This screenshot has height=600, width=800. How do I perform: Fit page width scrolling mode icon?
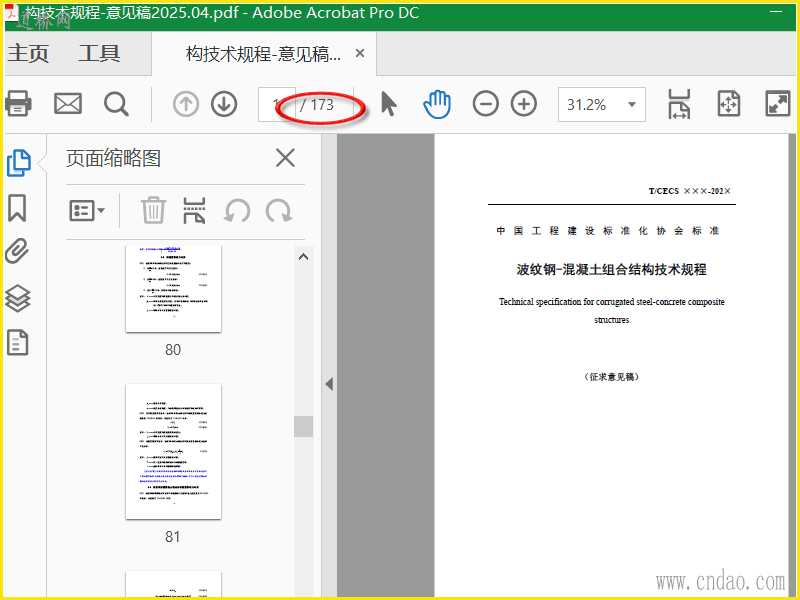pyautogui.click(x=679, y=104)
